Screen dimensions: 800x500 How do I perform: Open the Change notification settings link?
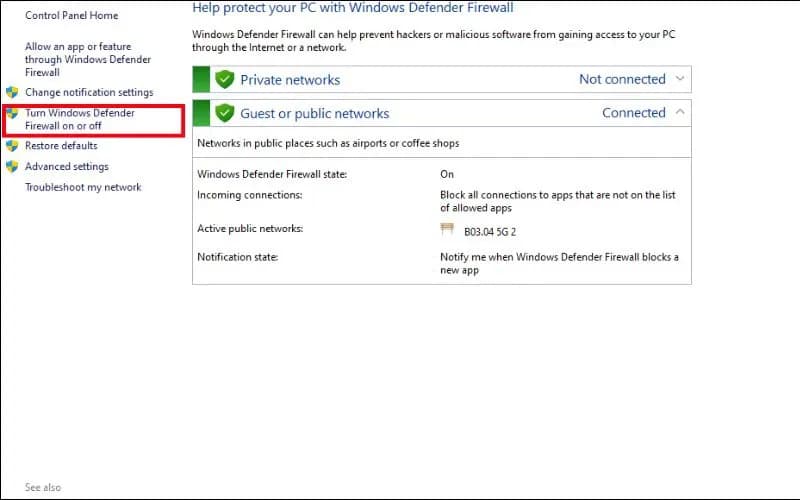tap(89, 93)
